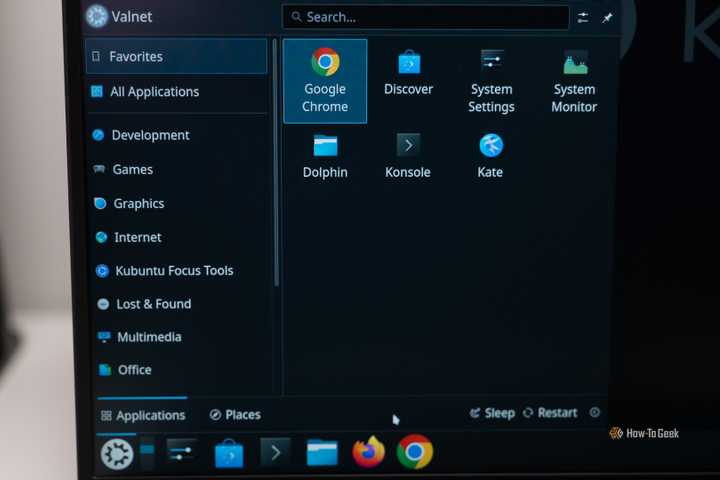
Task: Switch to Places tab
Action: 235,415
